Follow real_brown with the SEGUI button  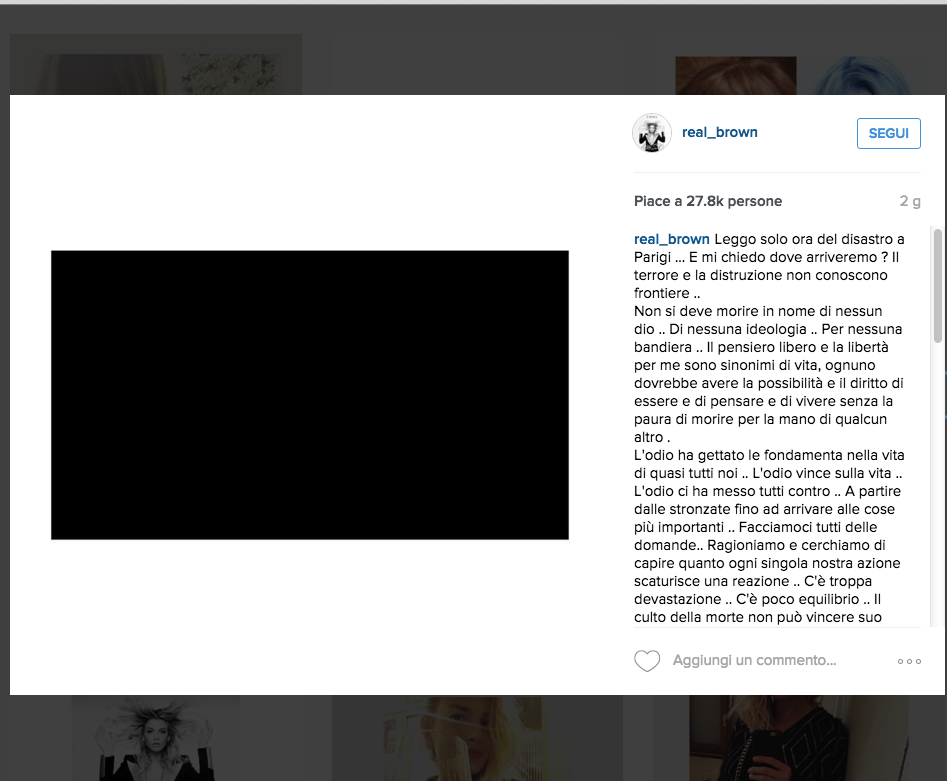[888, 132]
